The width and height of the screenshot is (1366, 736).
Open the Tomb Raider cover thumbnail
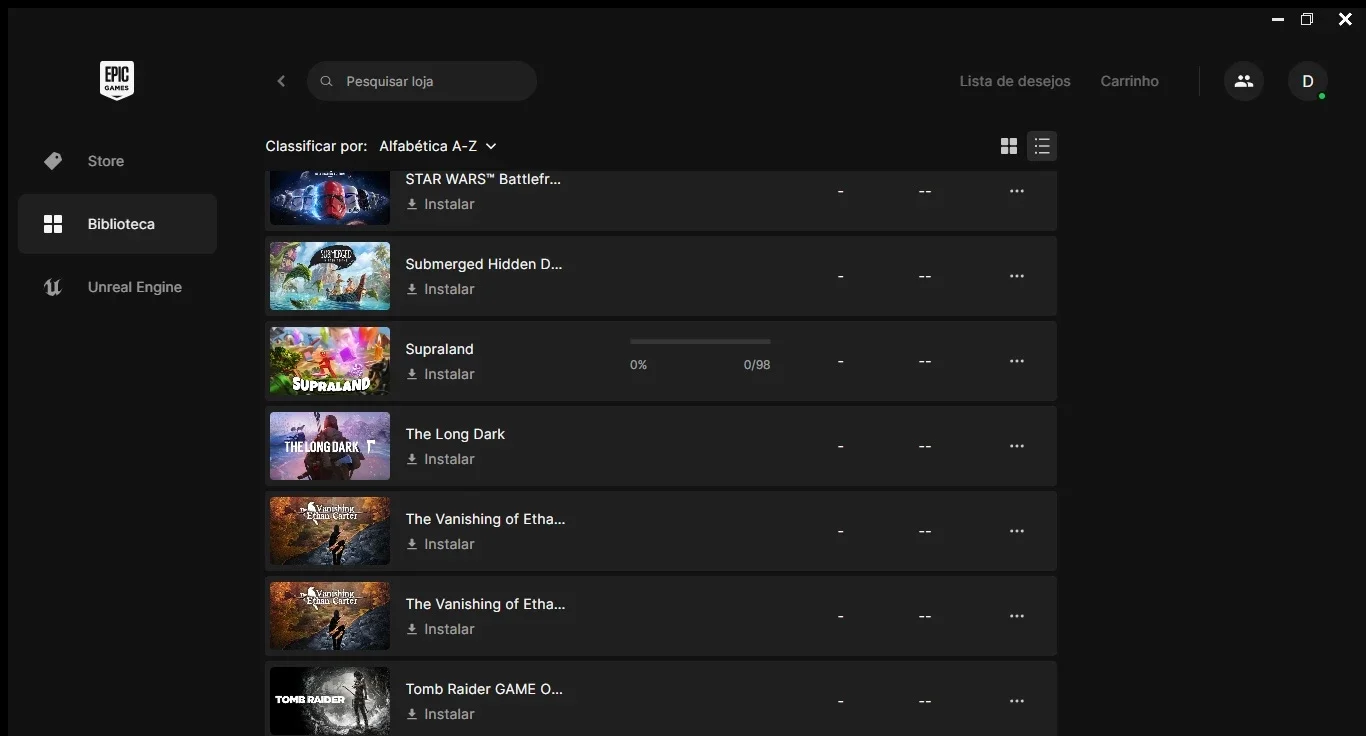point(330,701)
